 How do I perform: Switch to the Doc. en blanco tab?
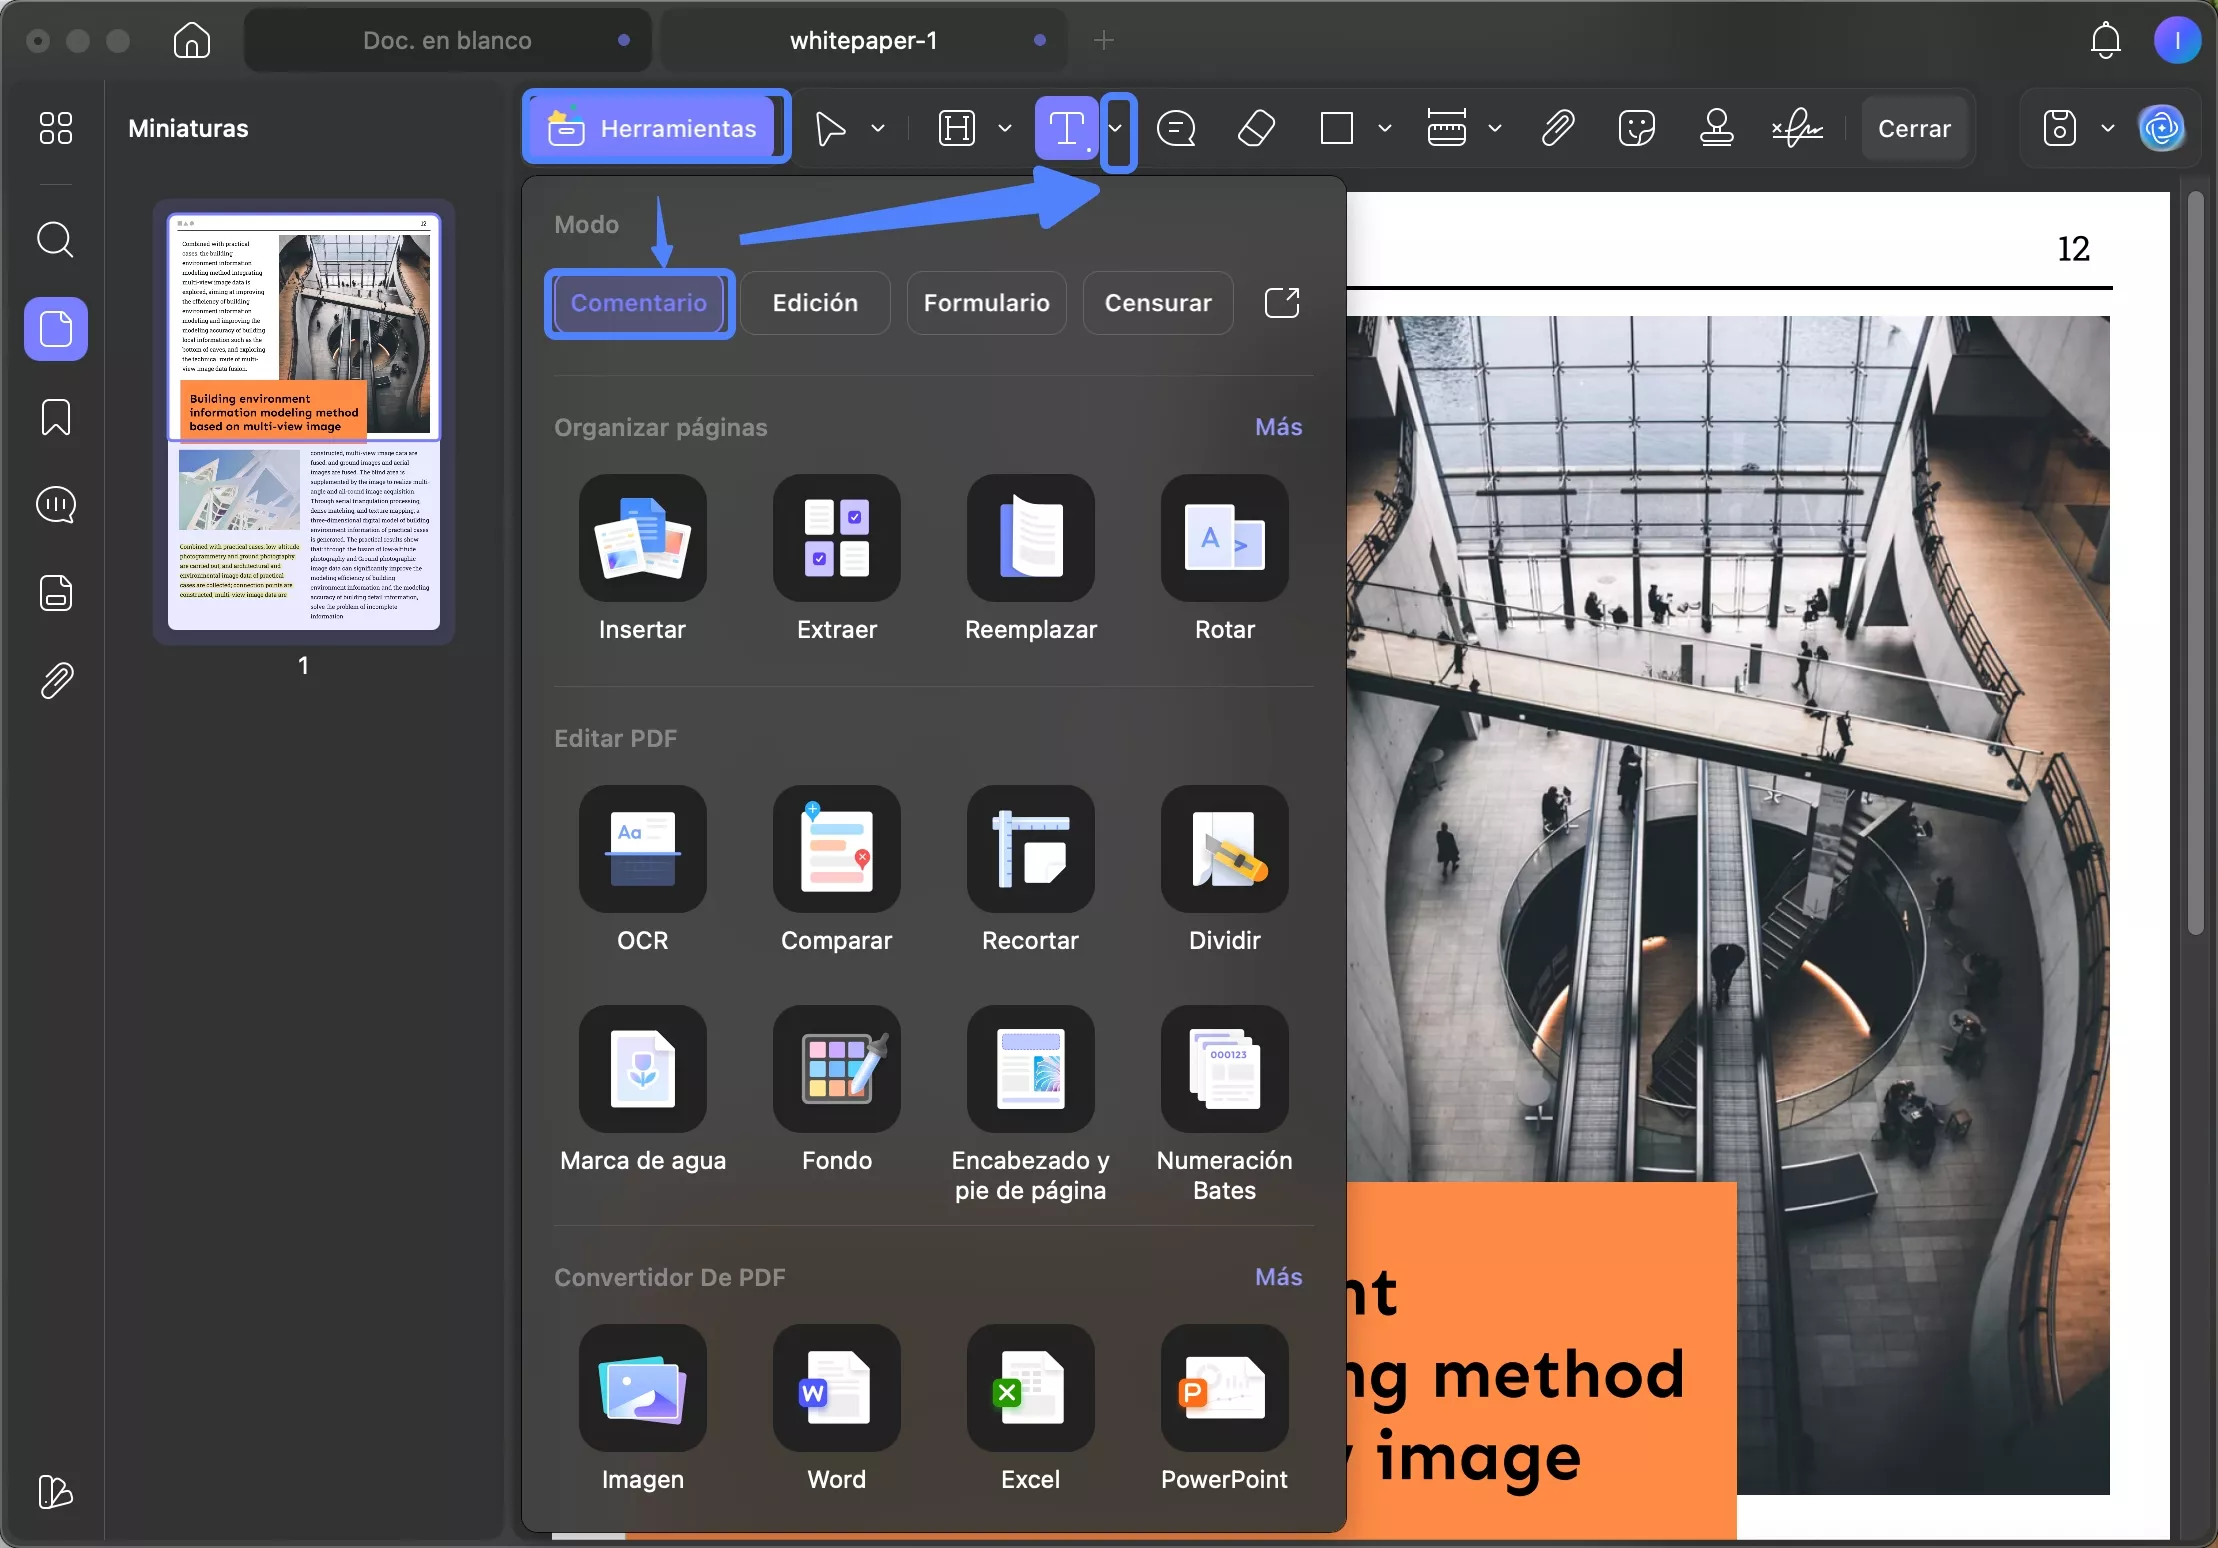(x=447, y=40)
